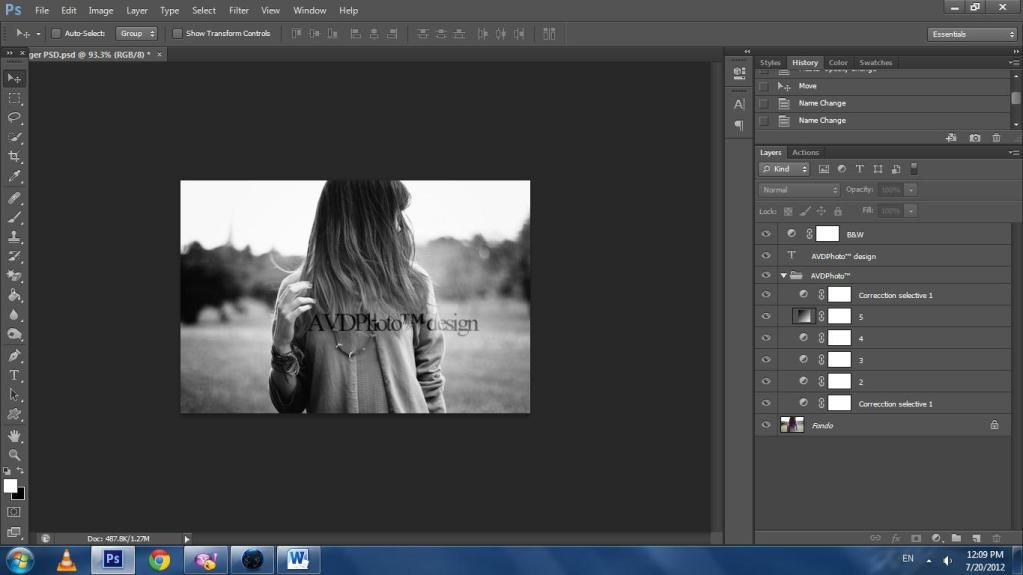The width and height of the screenshot is (1023, 575).
Task: Hide the B&W layer
Action: coord(766,234)
